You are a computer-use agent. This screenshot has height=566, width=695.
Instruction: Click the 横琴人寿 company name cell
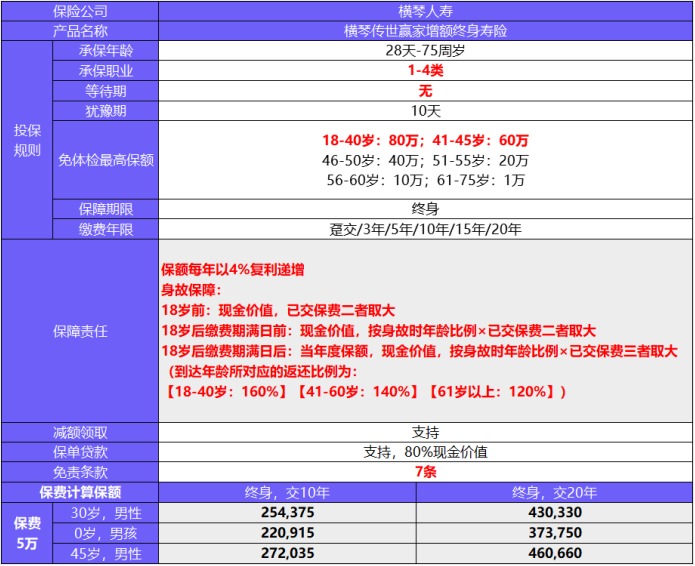[x=425, y=12]
